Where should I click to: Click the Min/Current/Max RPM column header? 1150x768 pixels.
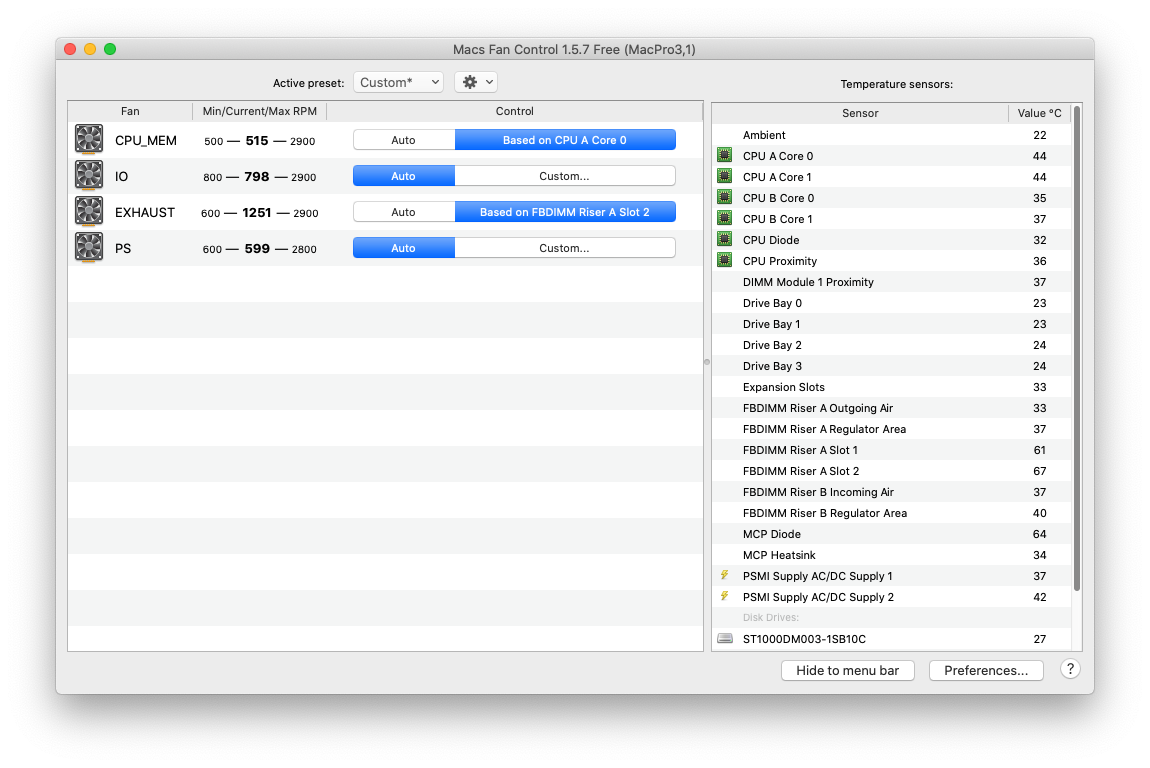pos(260,111)
